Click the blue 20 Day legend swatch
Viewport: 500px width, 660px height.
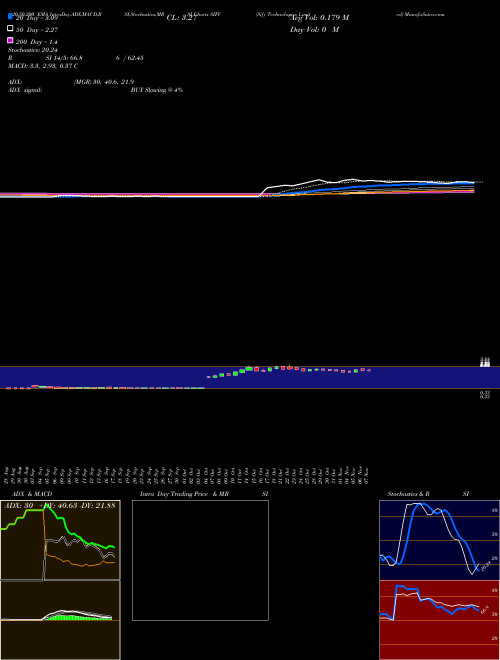[10, 16]
